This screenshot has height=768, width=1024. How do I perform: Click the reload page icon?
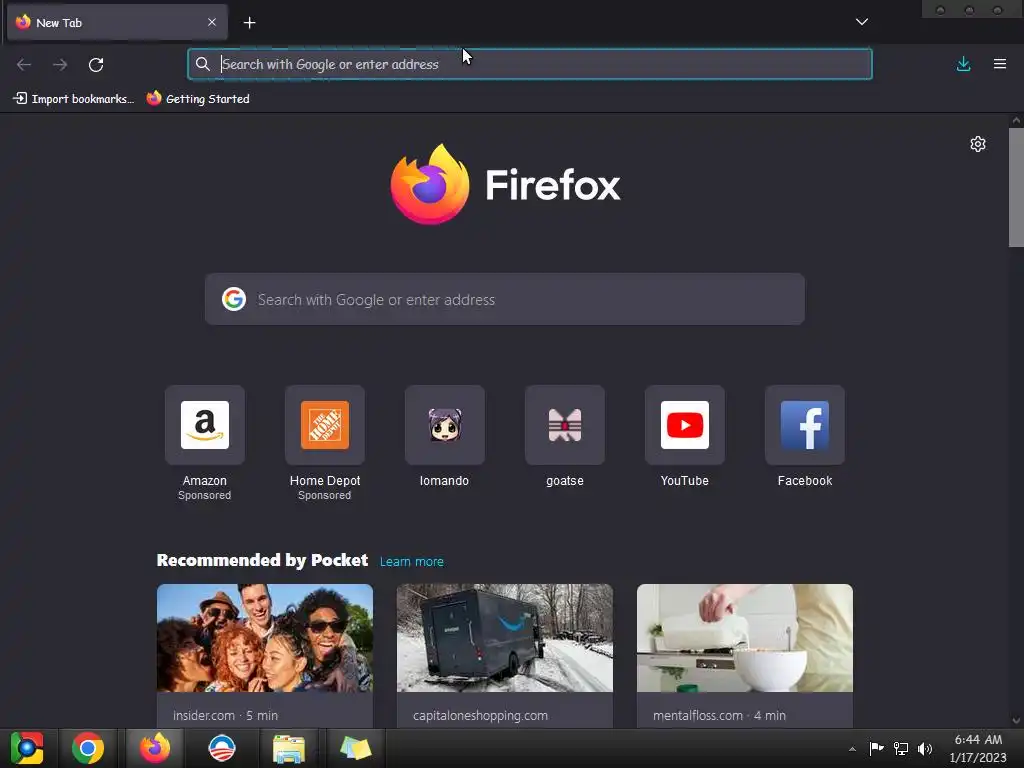coord(96,65)
